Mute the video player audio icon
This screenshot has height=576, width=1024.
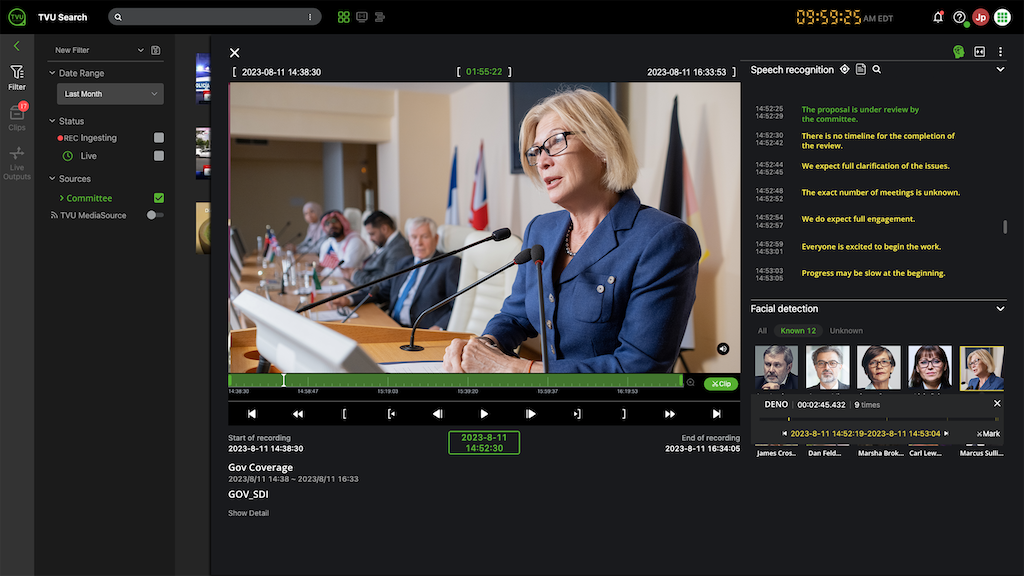[723, 348]
